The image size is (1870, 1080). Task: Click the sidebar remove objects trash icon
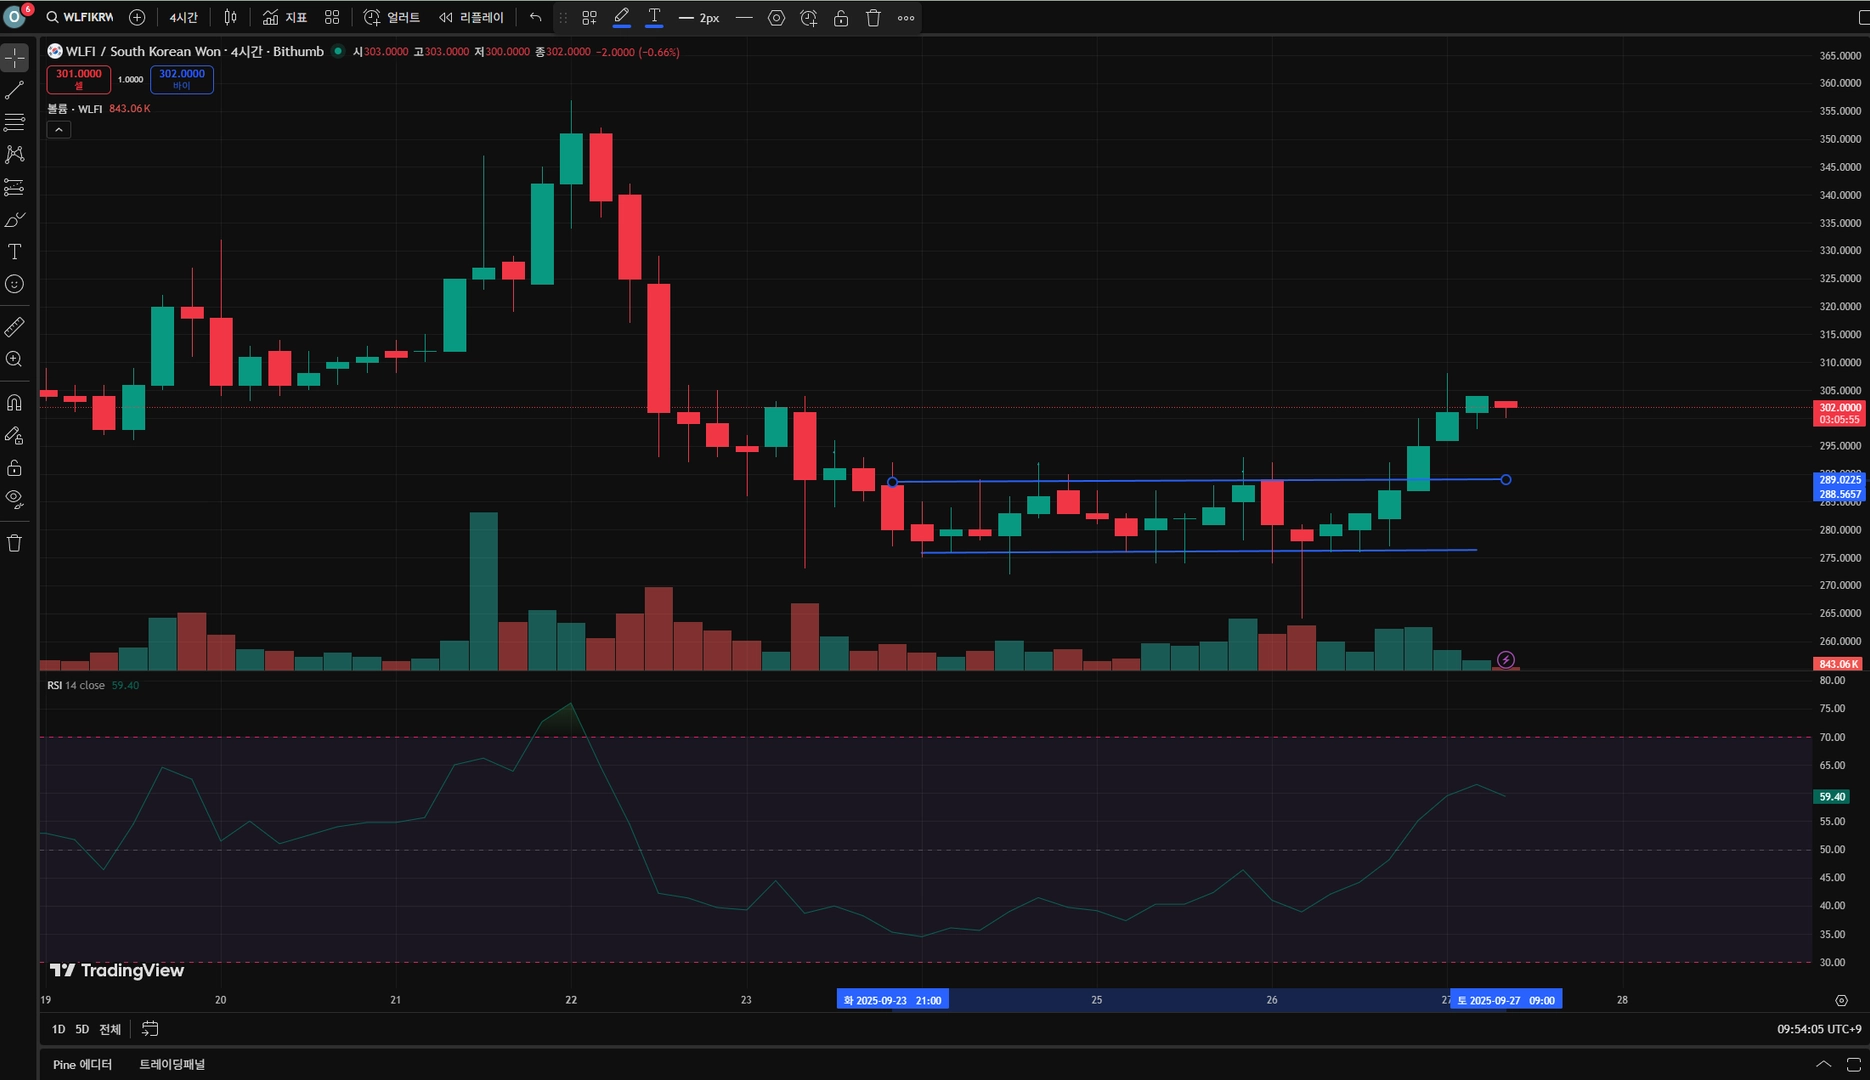[15, 543]
